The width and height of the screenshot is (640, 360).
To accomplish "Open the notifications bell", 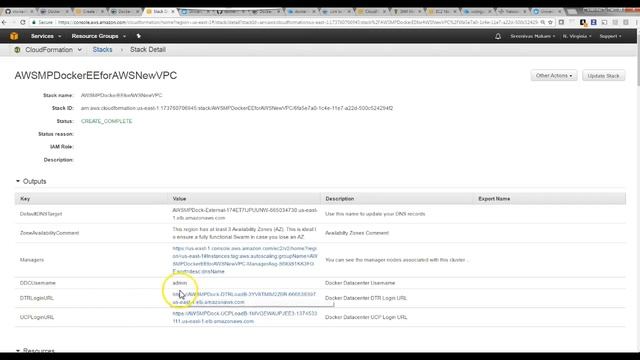I will 498,36.
